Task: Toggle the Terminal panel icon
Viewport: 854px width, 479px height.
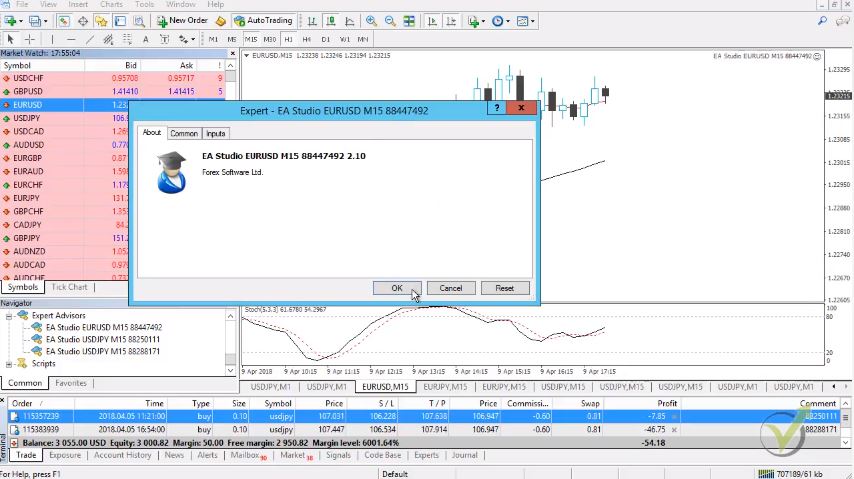Action: click(120, 21)
